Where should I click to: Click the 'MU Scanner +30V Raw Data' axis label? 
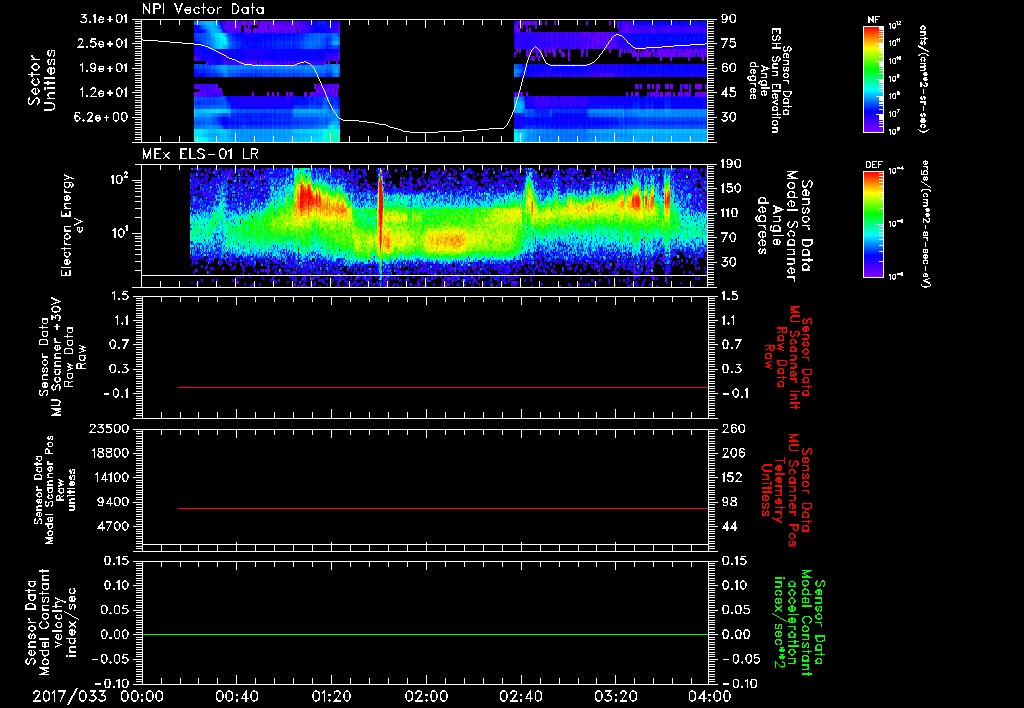click(62, 357)
